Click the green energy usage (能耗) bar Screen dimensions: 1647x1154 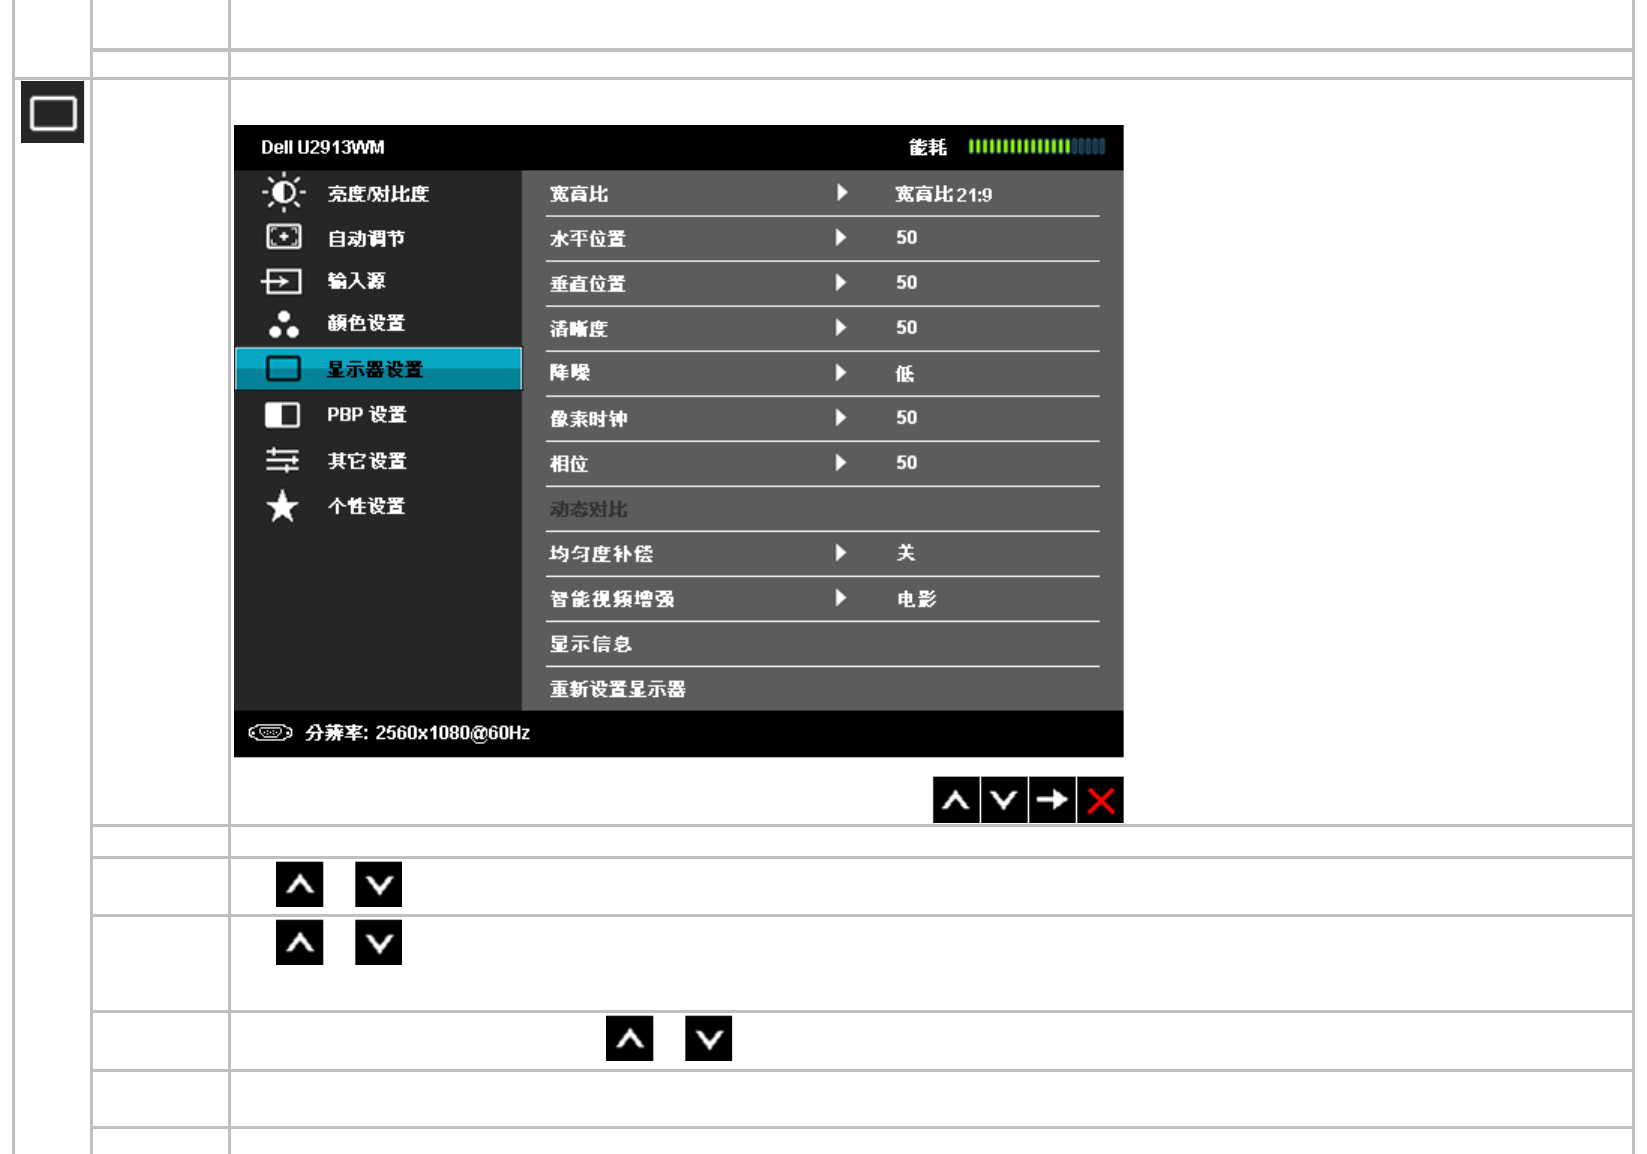(x=1037, y=147)
